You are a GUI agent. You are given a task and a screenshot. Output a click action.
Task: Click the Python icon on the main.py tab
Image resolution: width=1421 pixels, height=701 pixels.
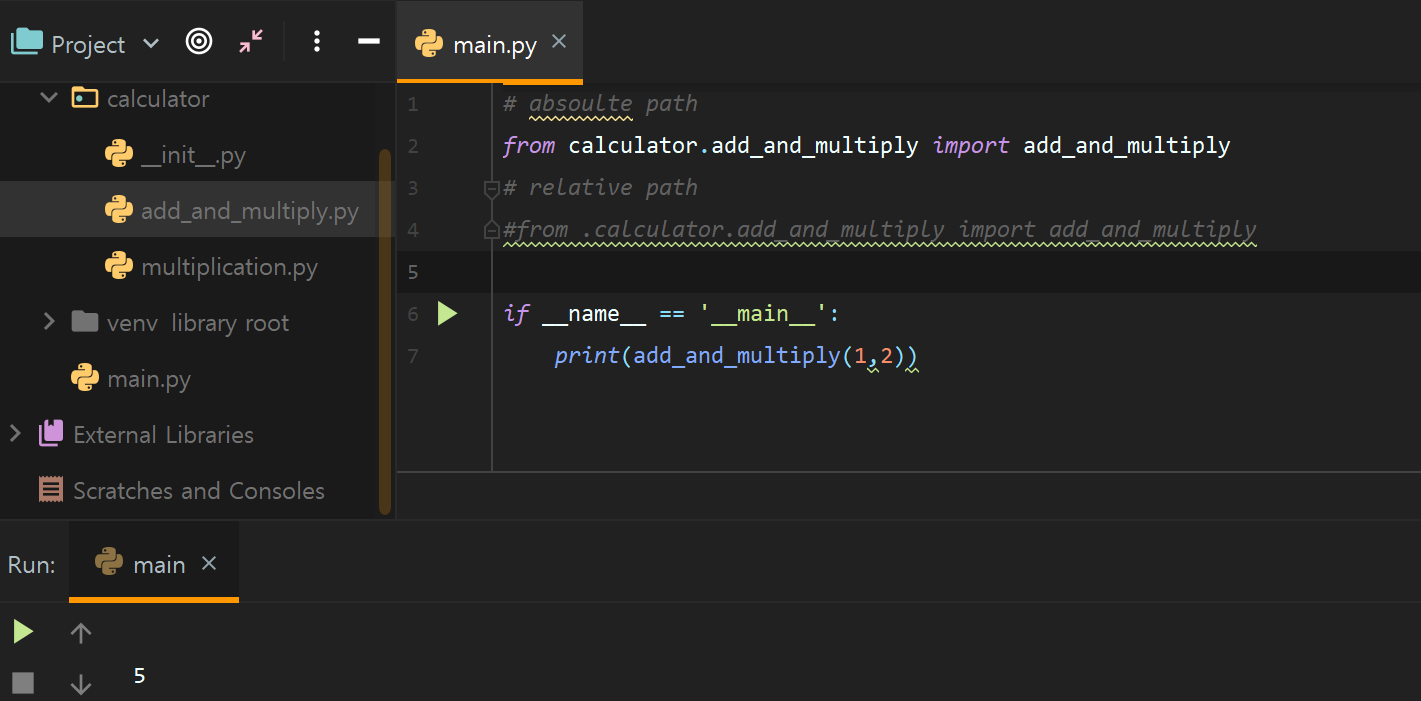(429, 43)
